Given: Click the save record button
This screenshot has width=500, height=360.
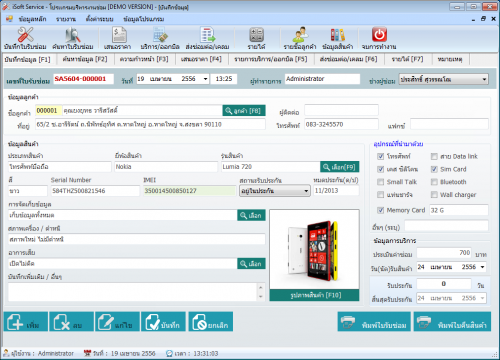Looking at the screenshot, I should coord(163,322).
